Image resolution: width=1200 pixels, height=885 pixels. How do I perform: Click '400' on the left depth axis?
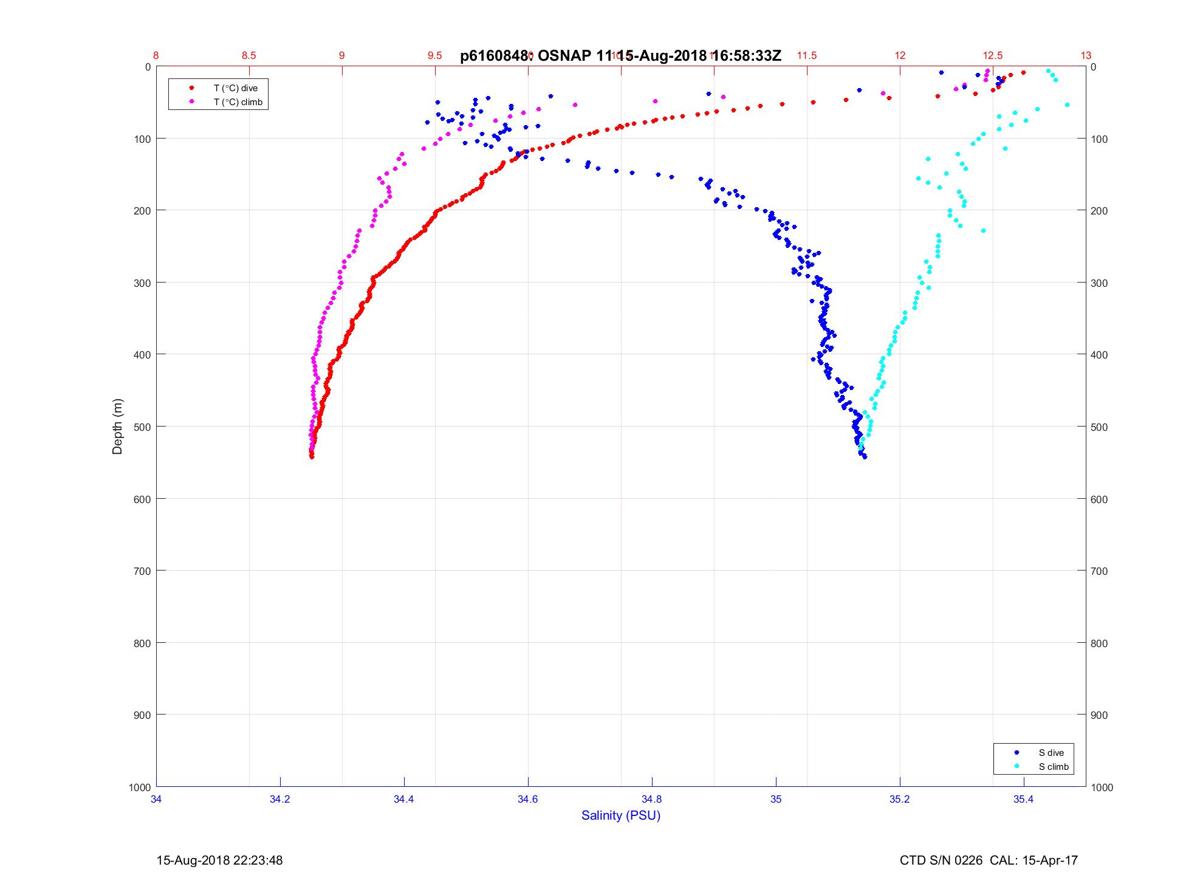142,355
